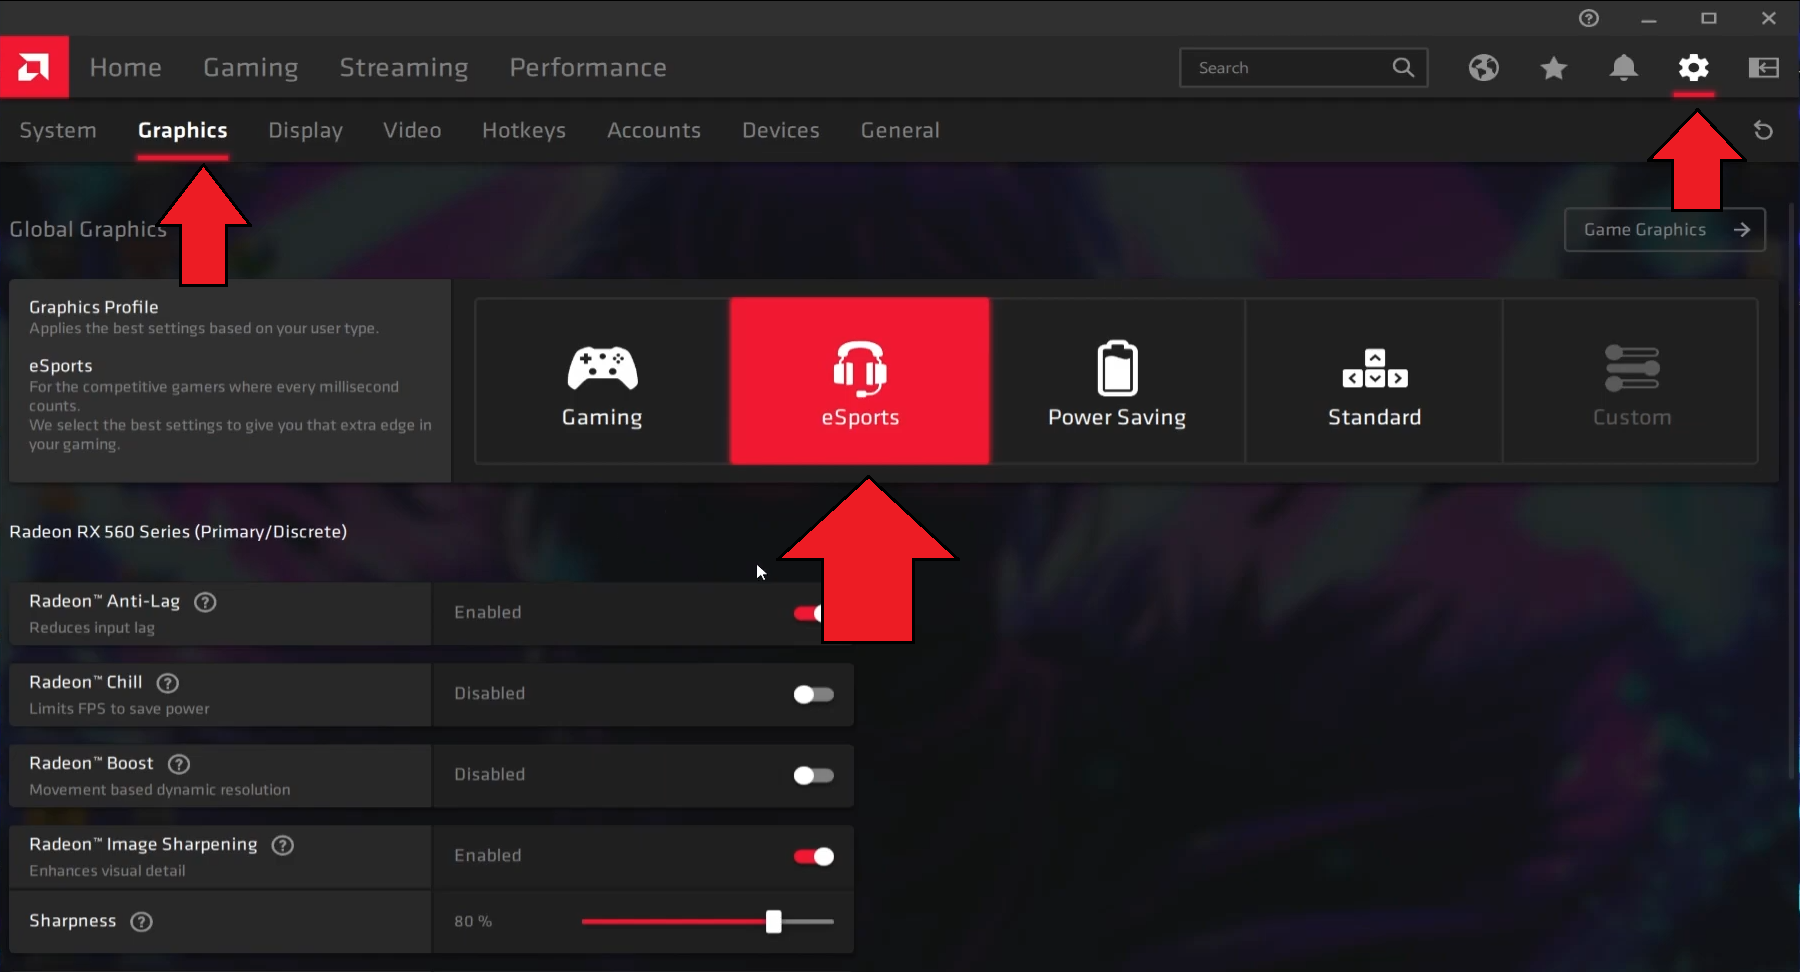The image size is (1800, 972).
Task: Toggle Radeon Boost switch
Action: tap(814, 775)
